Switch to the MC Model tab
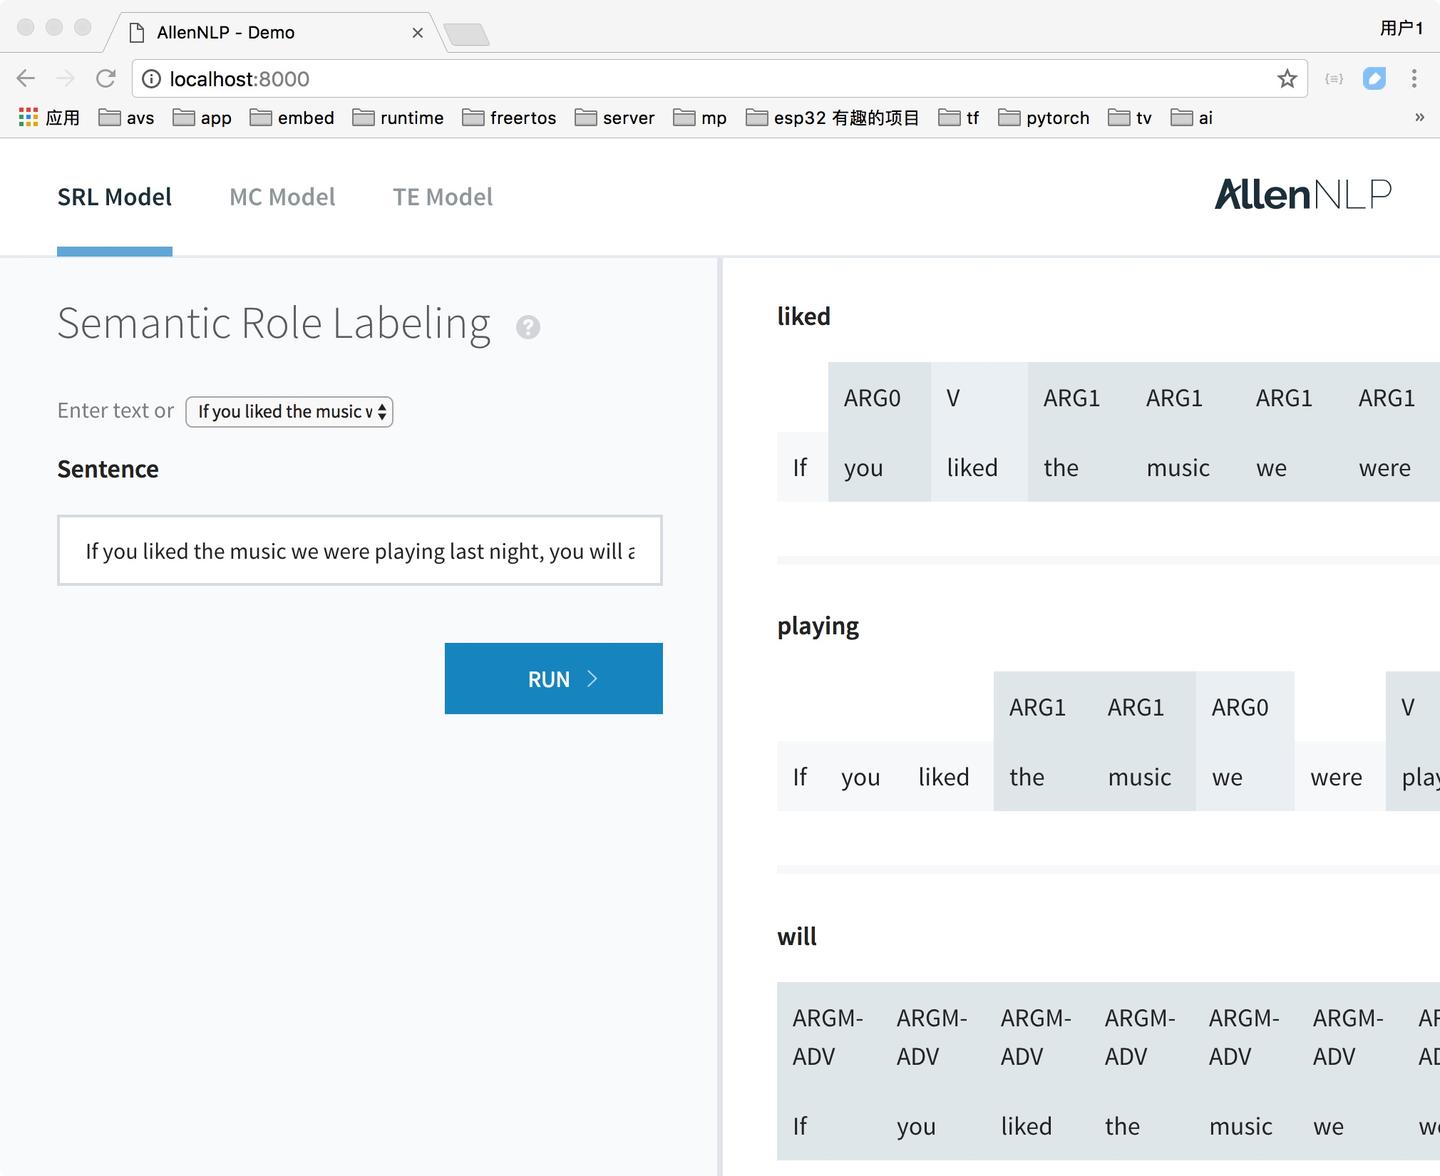The image size is (1440, 1176). click(282, 196)
